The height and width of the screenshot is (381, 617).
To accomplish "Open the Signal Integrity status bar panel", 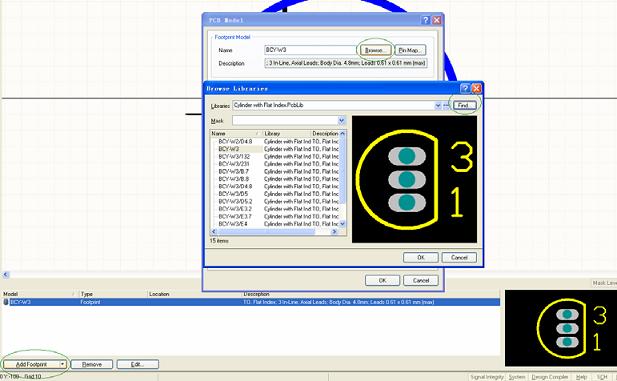I will (487, 377).
